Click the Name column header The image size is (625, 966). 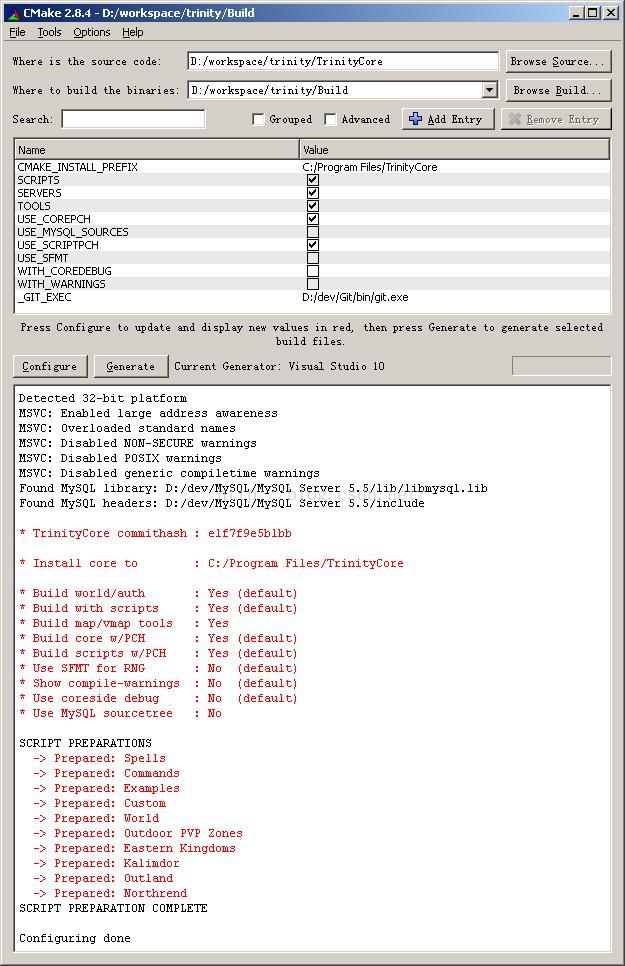157,150
